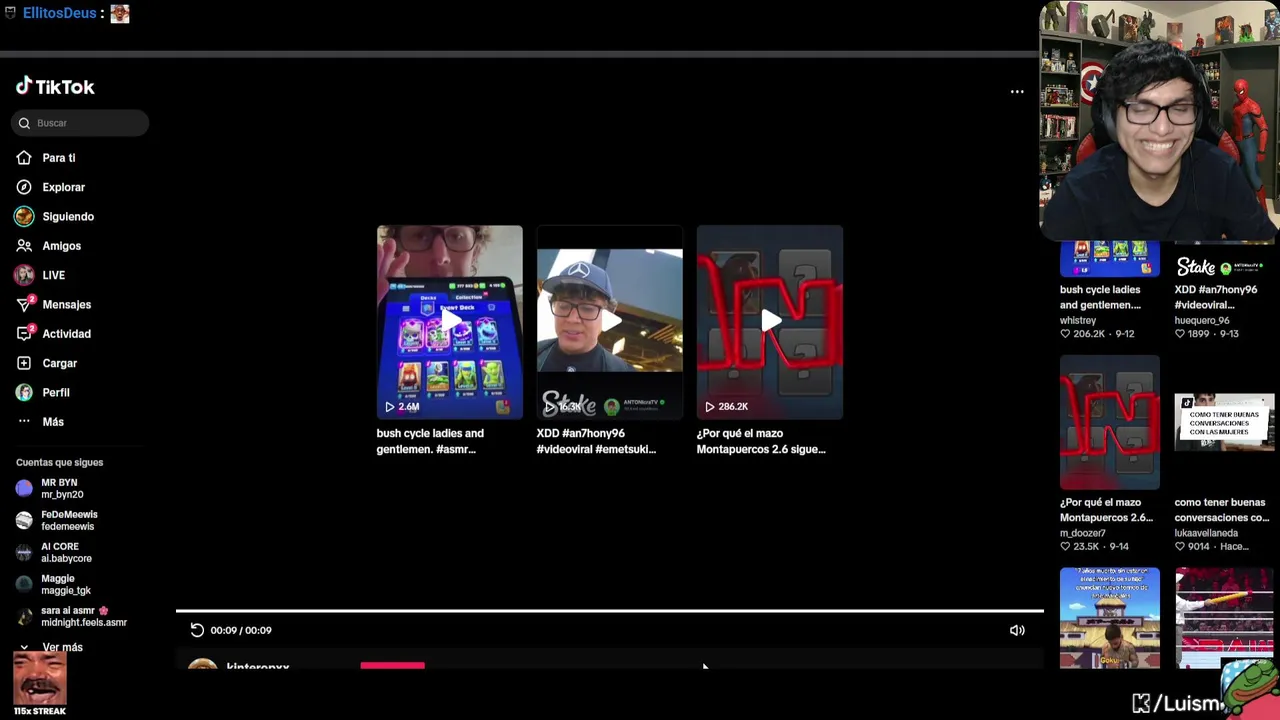Click MR BYN account avatar
The width and height of the screenshot is (1280, 720).
(x=24, y=488)
